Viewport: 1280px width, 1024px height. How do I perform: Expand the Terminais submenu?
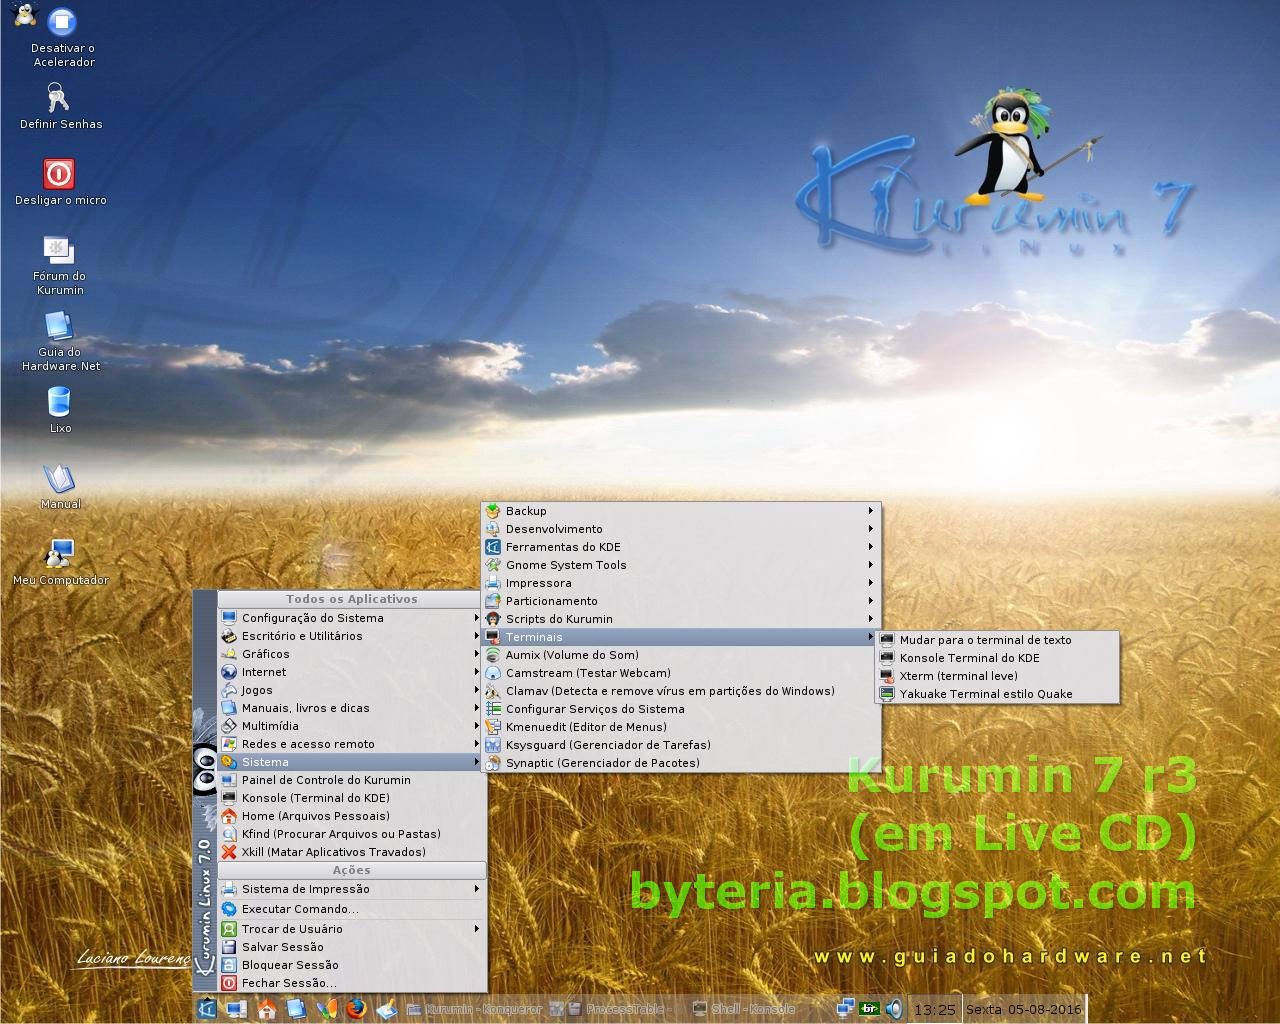tap(534, 636)
